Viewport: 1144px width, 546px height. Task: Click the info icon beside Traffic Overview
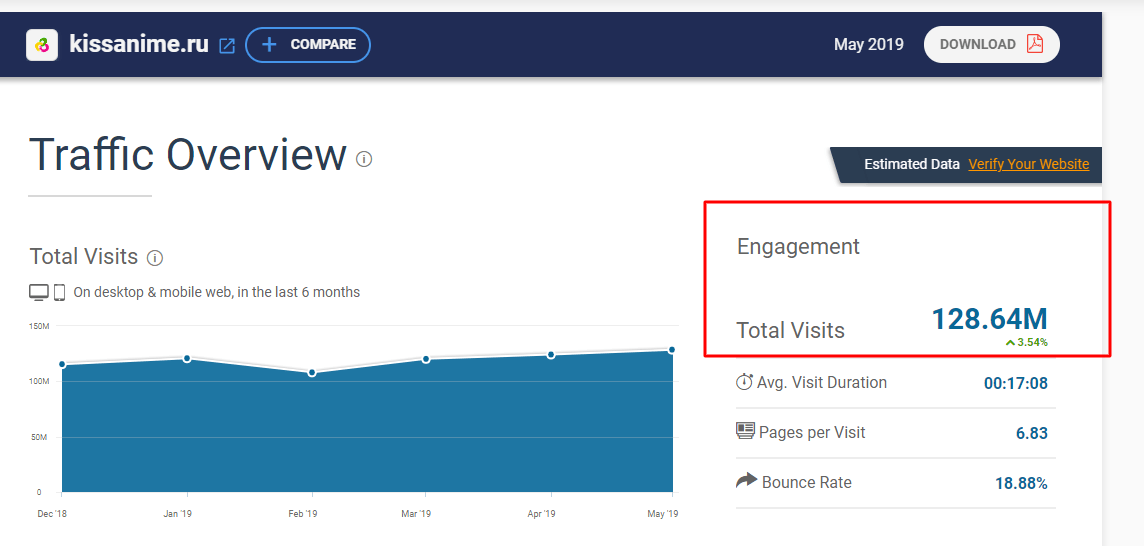[364, 158]
